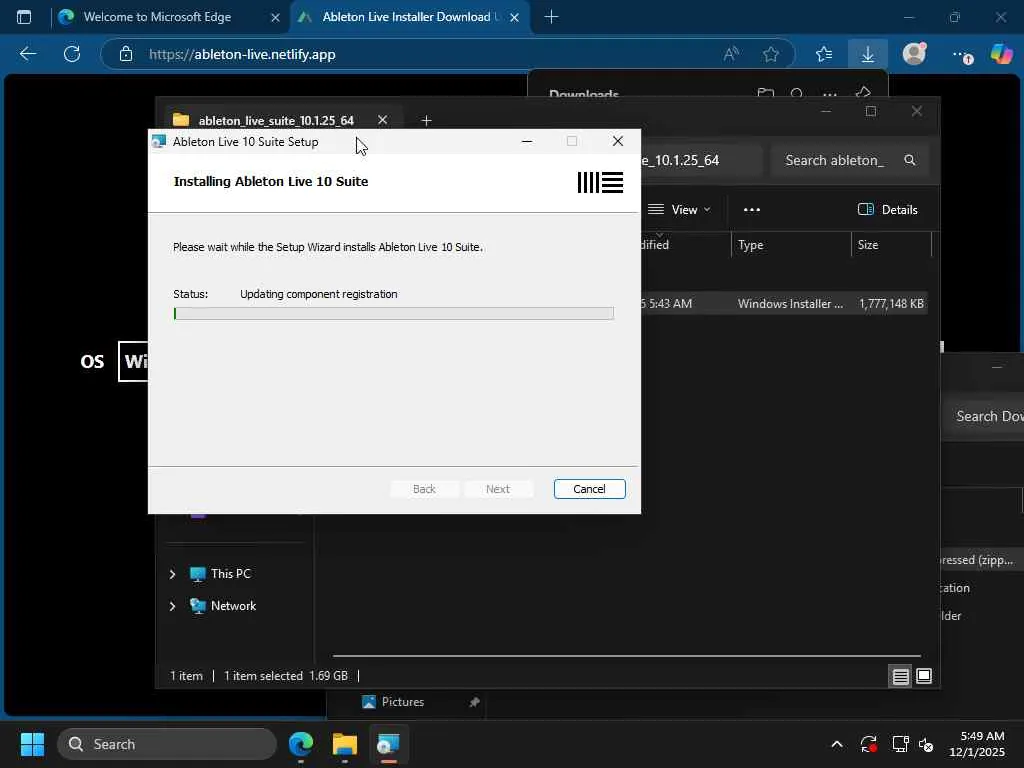Click the Explorer horizontal scrollbar

627,655
